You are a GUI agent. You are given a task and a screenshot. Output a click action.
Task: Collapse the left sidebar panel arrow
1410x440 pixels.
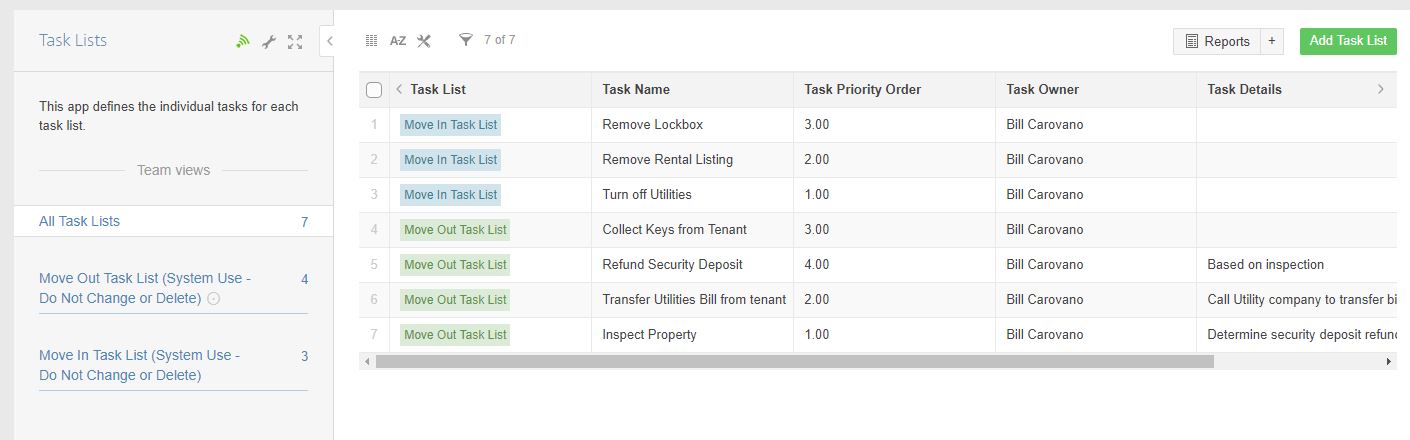[327, 41]
